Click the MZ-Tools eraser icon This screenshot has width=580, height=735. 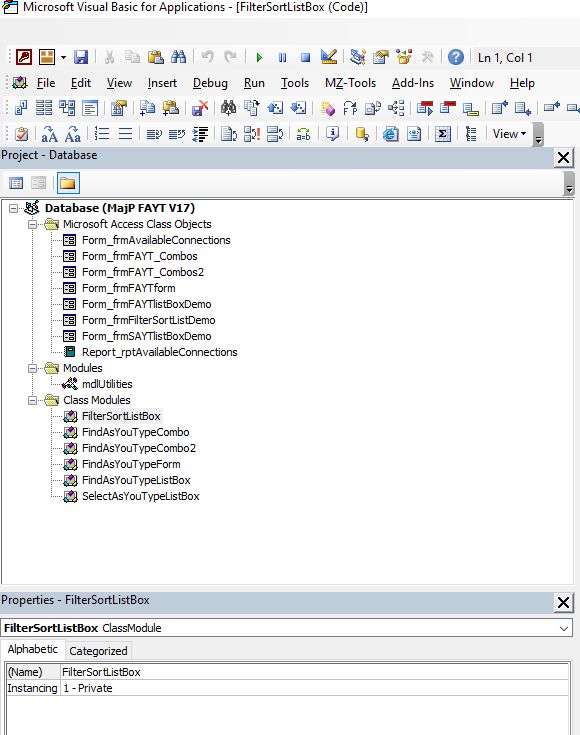(327, 108)
